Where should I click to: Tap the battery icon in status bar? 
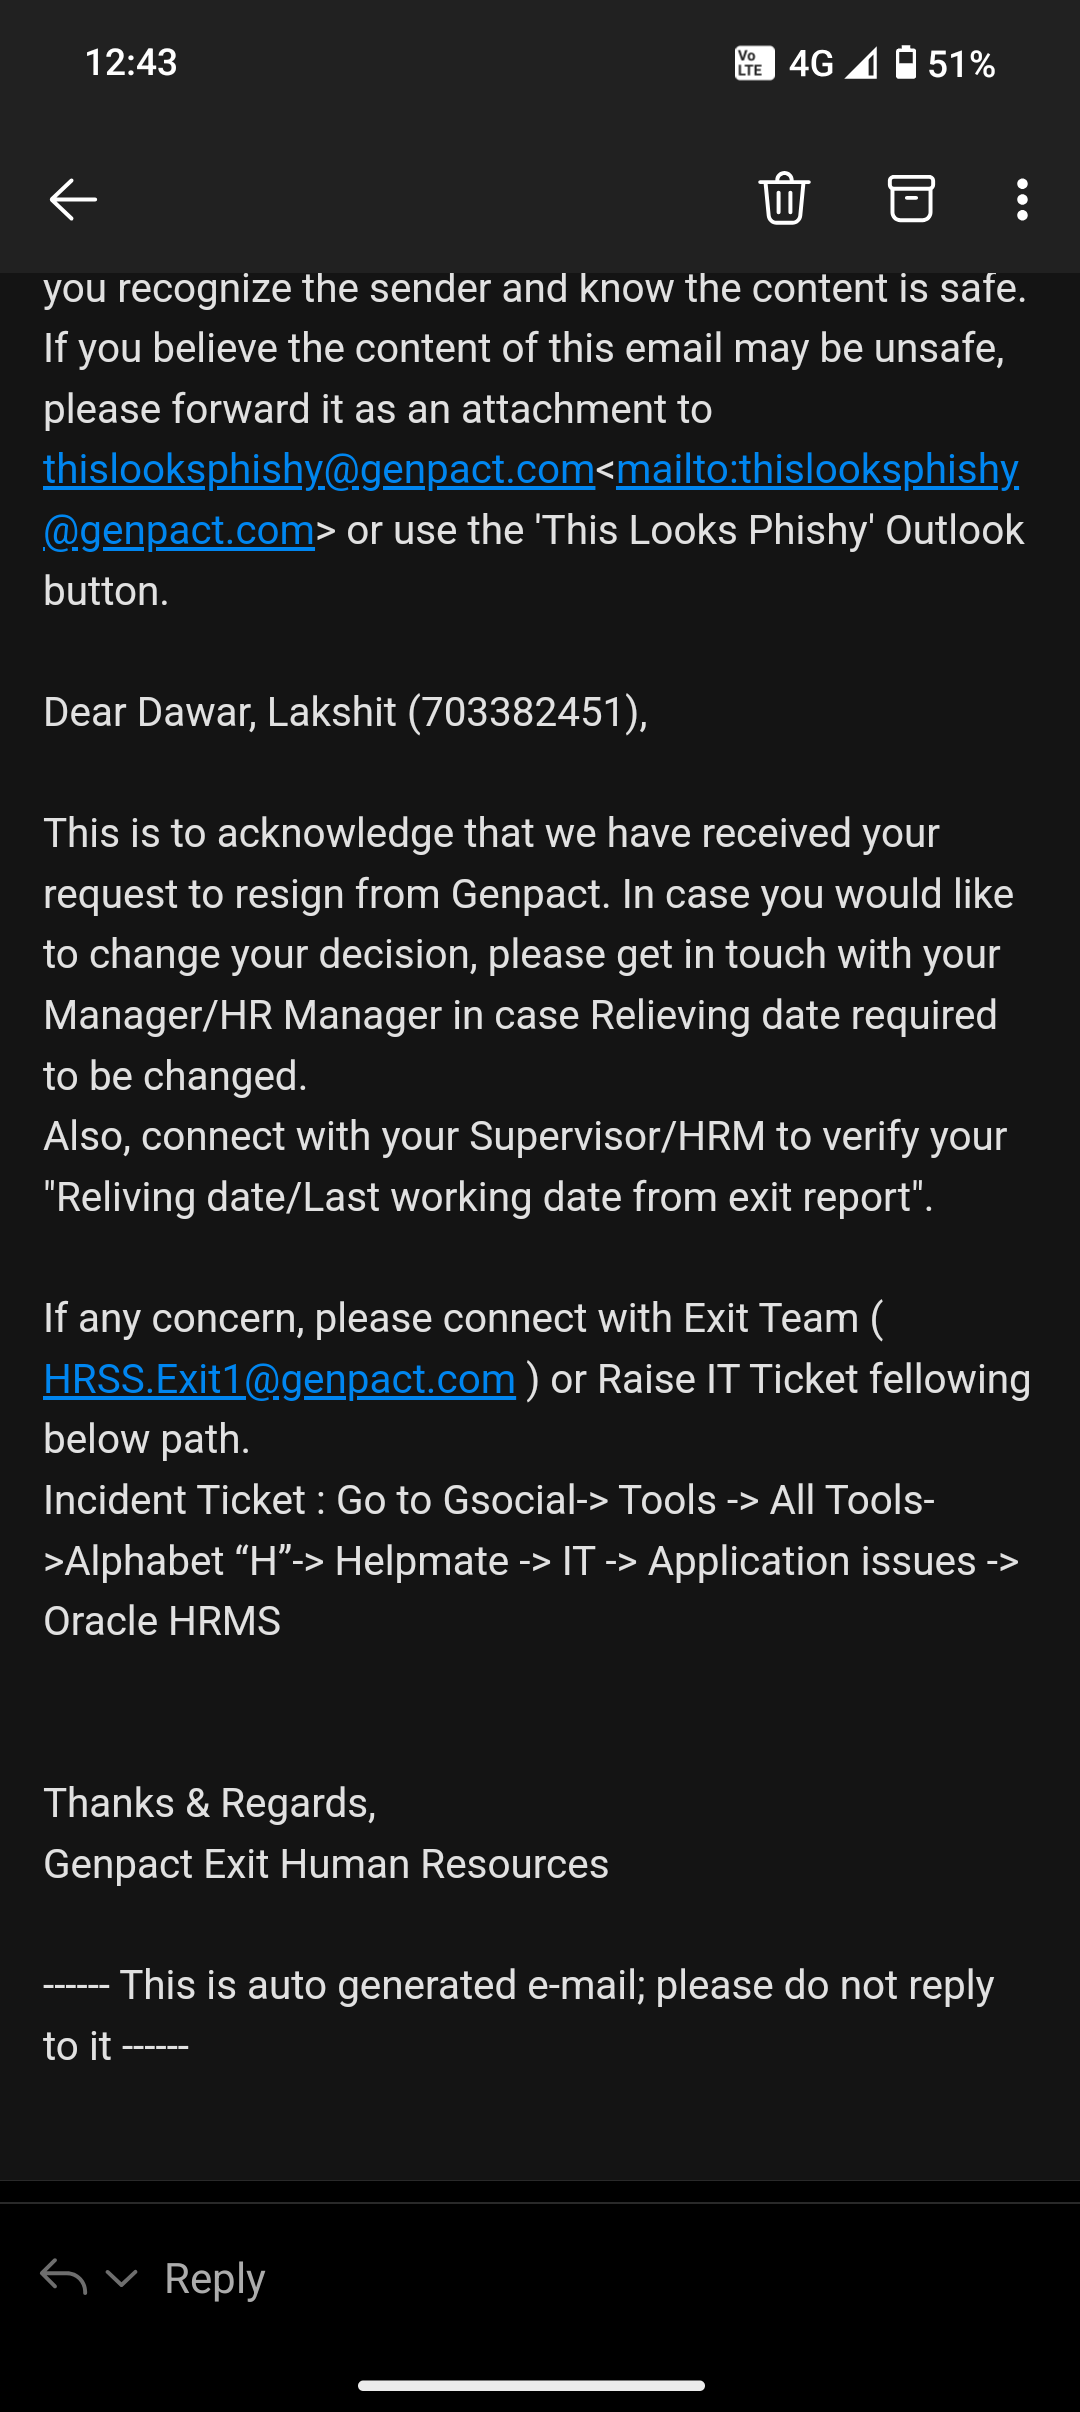tap(905, 63)
